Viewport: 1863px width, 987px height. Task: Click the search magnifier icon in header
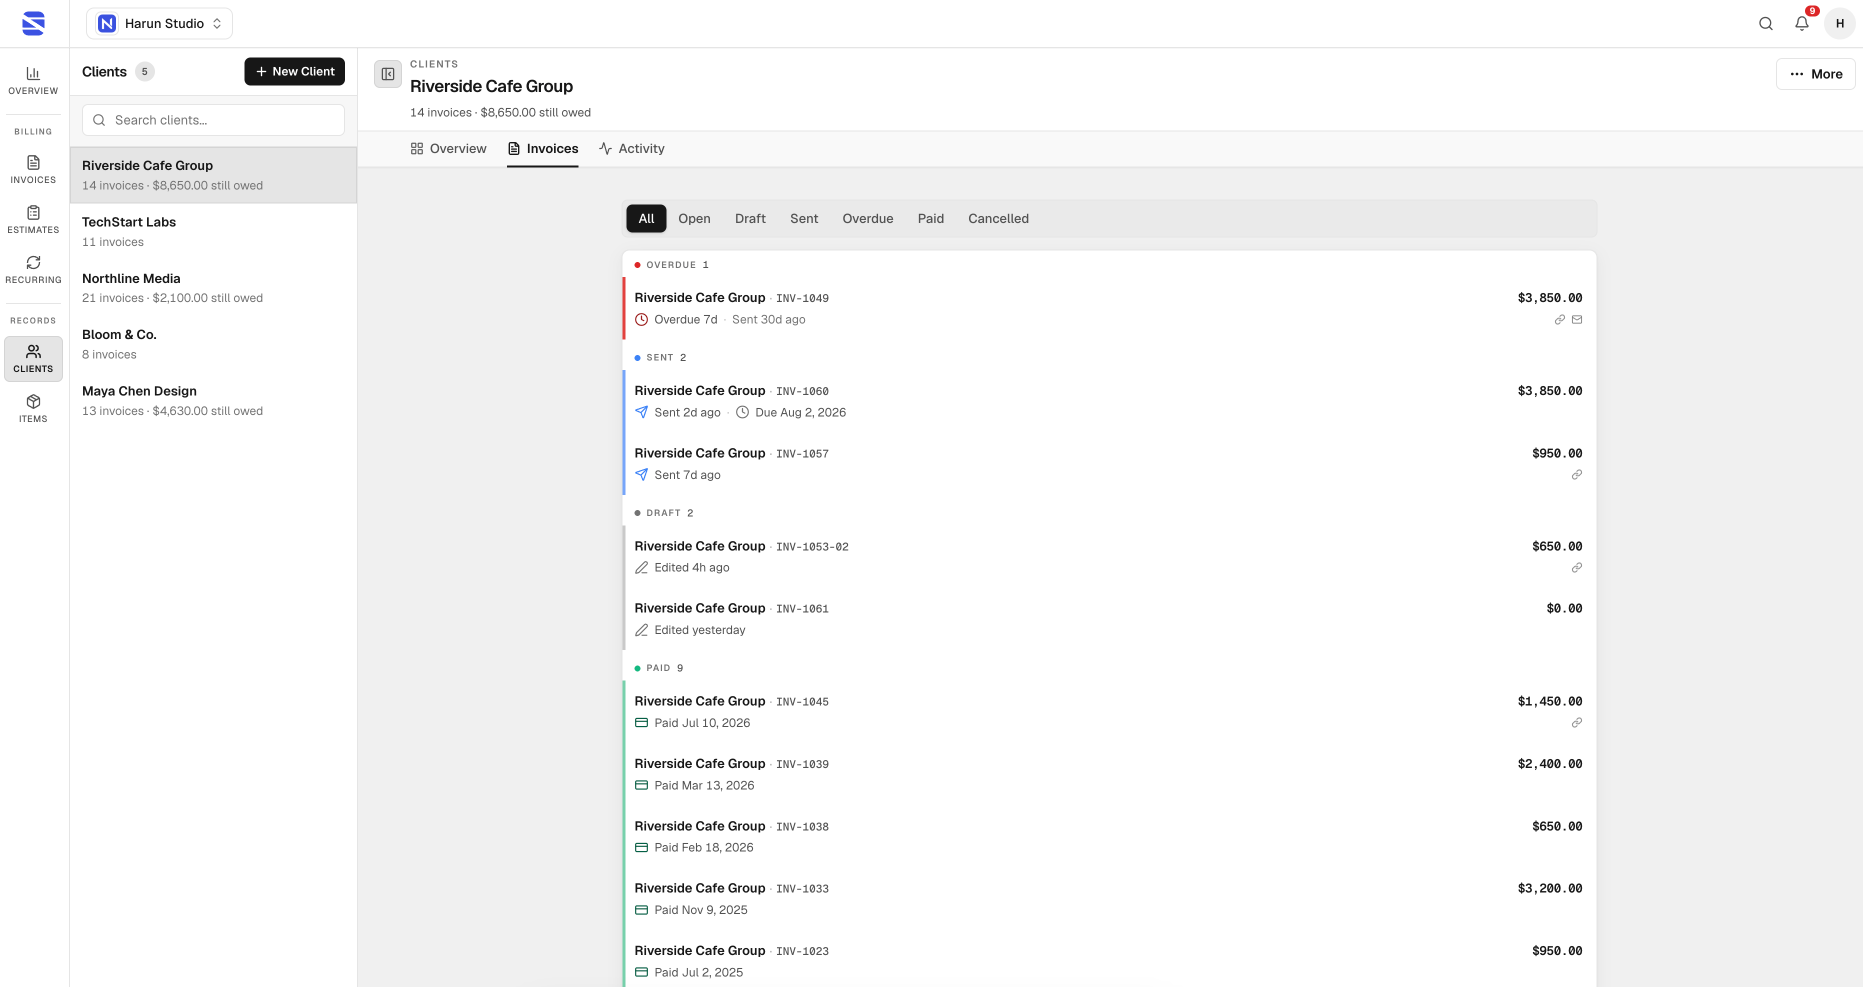pos(1766,23)
